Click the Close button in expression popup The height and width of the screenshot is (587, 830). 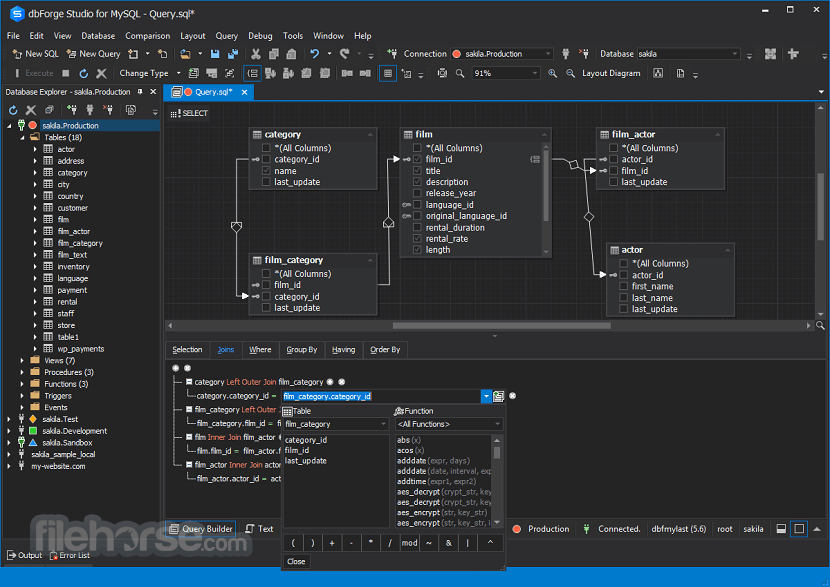296,562
